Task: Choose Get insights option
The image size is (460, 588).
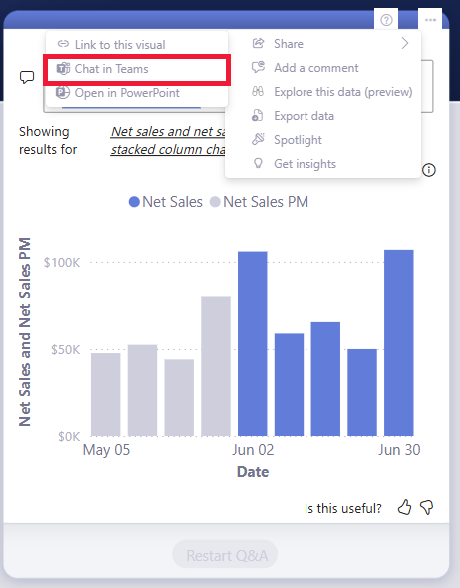Action: click(x=323, y=164)
